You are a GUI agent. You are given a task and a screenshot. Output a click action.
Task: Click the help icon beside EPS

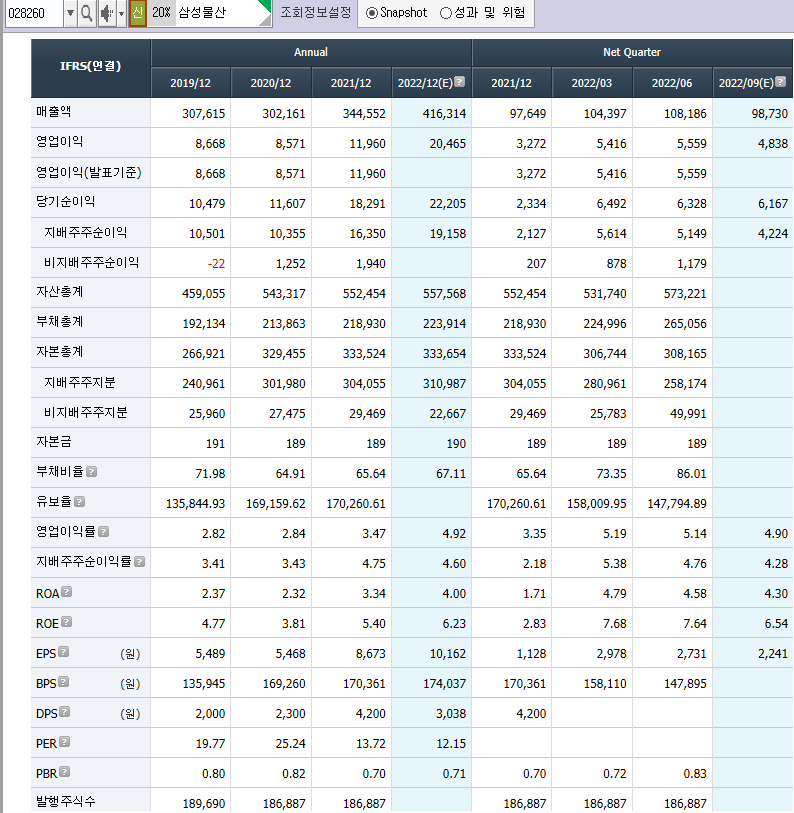[x=63, y=652]
